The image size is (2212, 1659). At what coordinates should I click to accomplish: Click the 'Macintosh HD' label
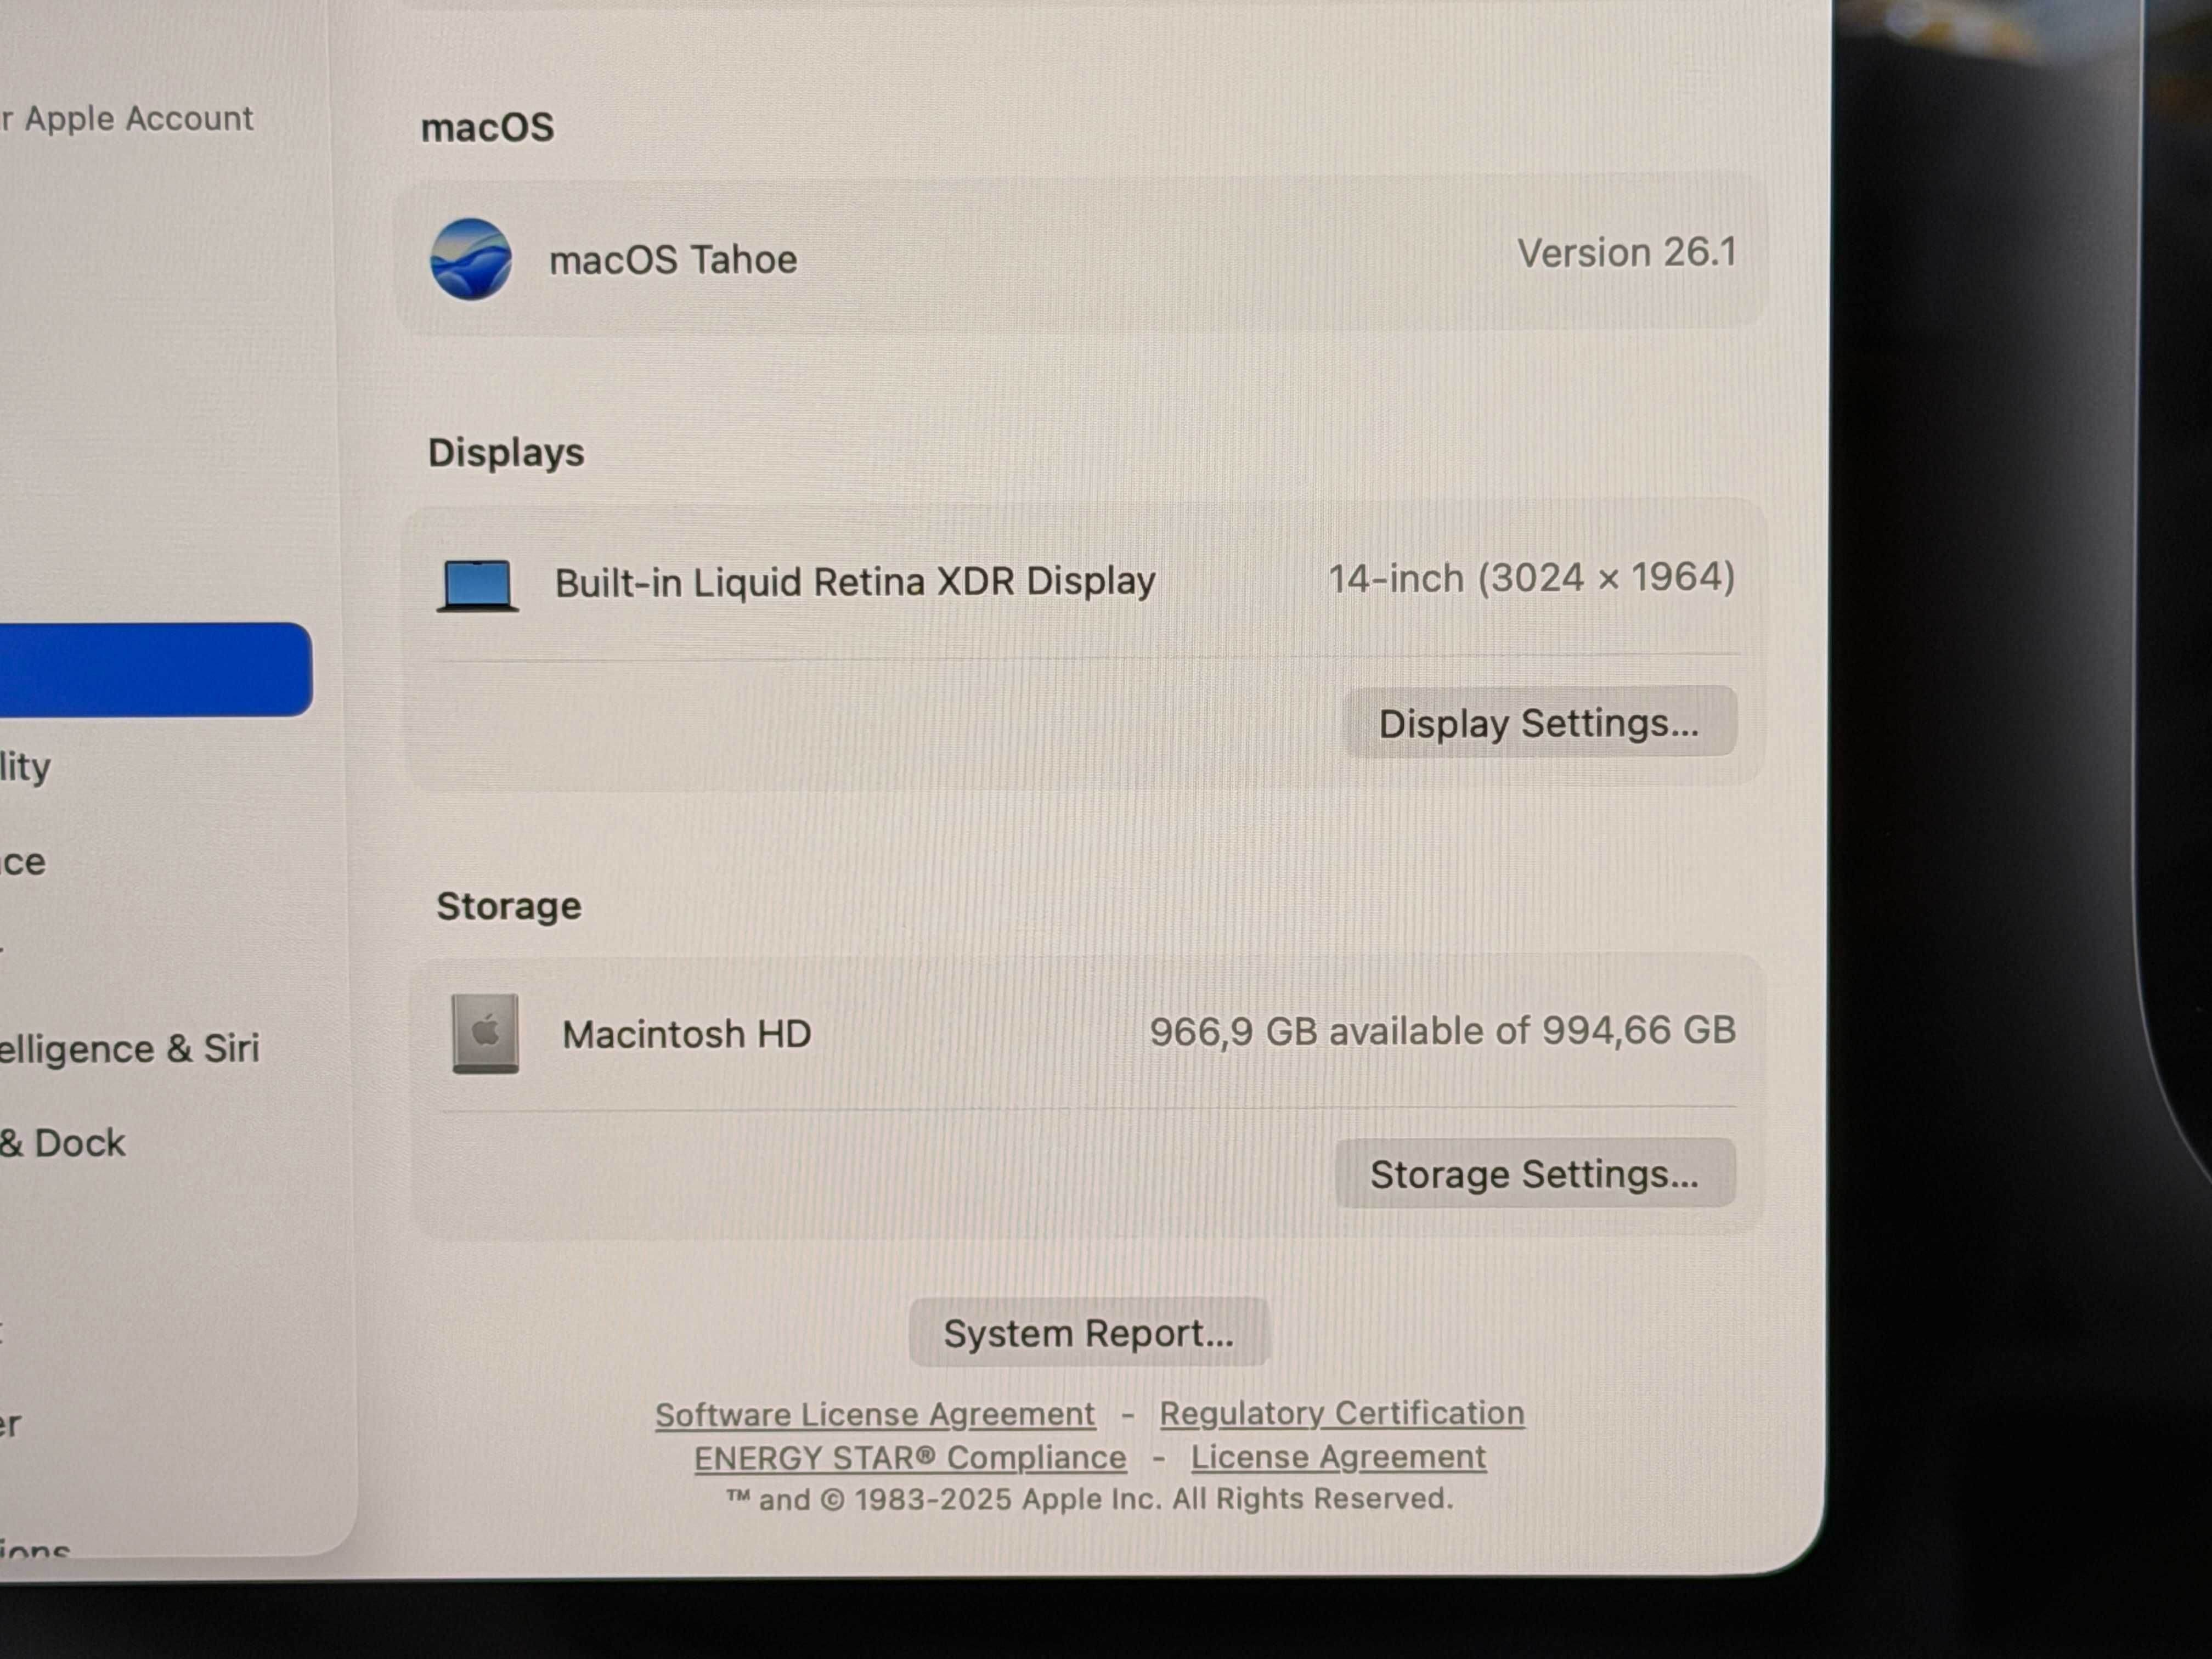coord(686,1034)
